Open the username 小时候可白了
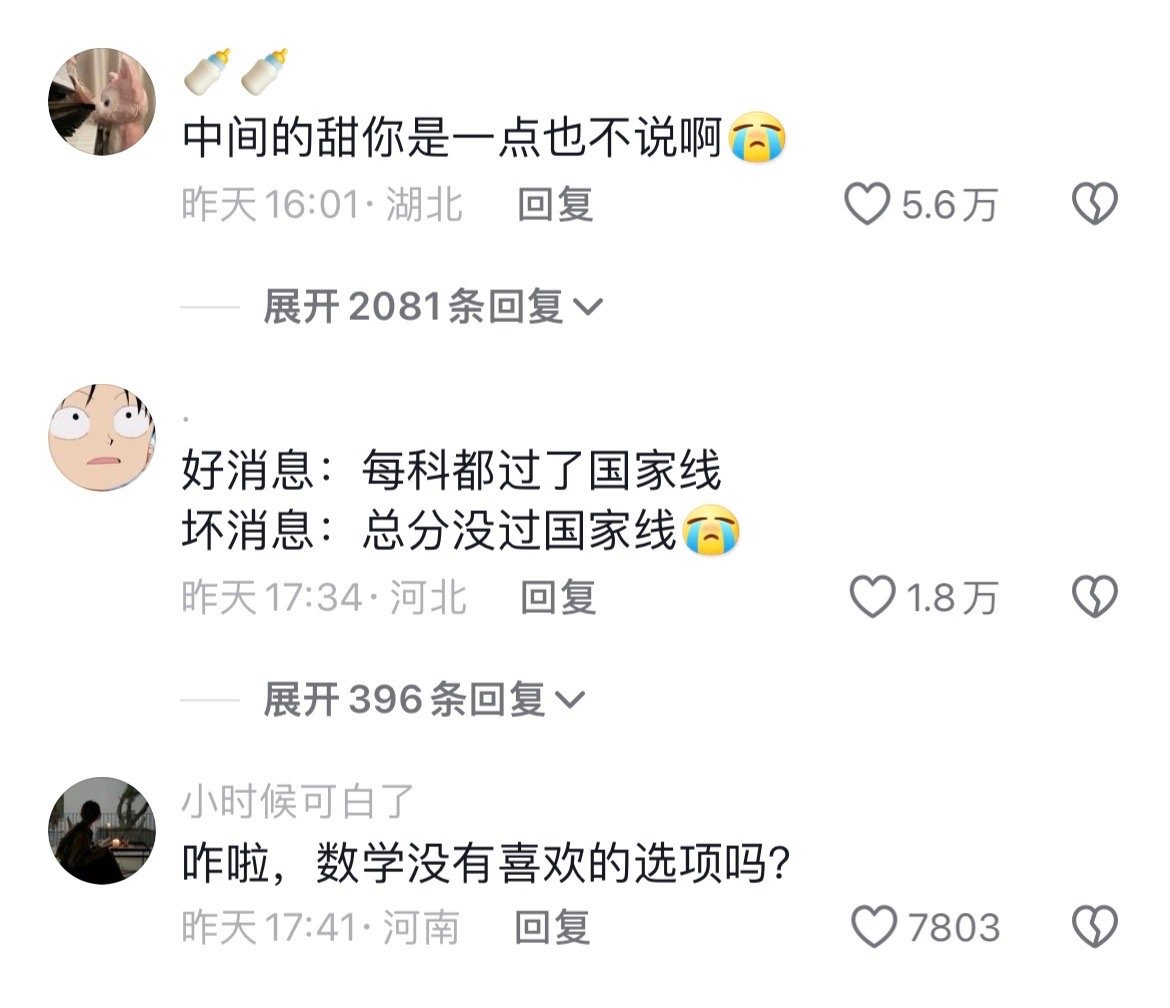Screen dimensions: 1170x1008 (298, 801)
